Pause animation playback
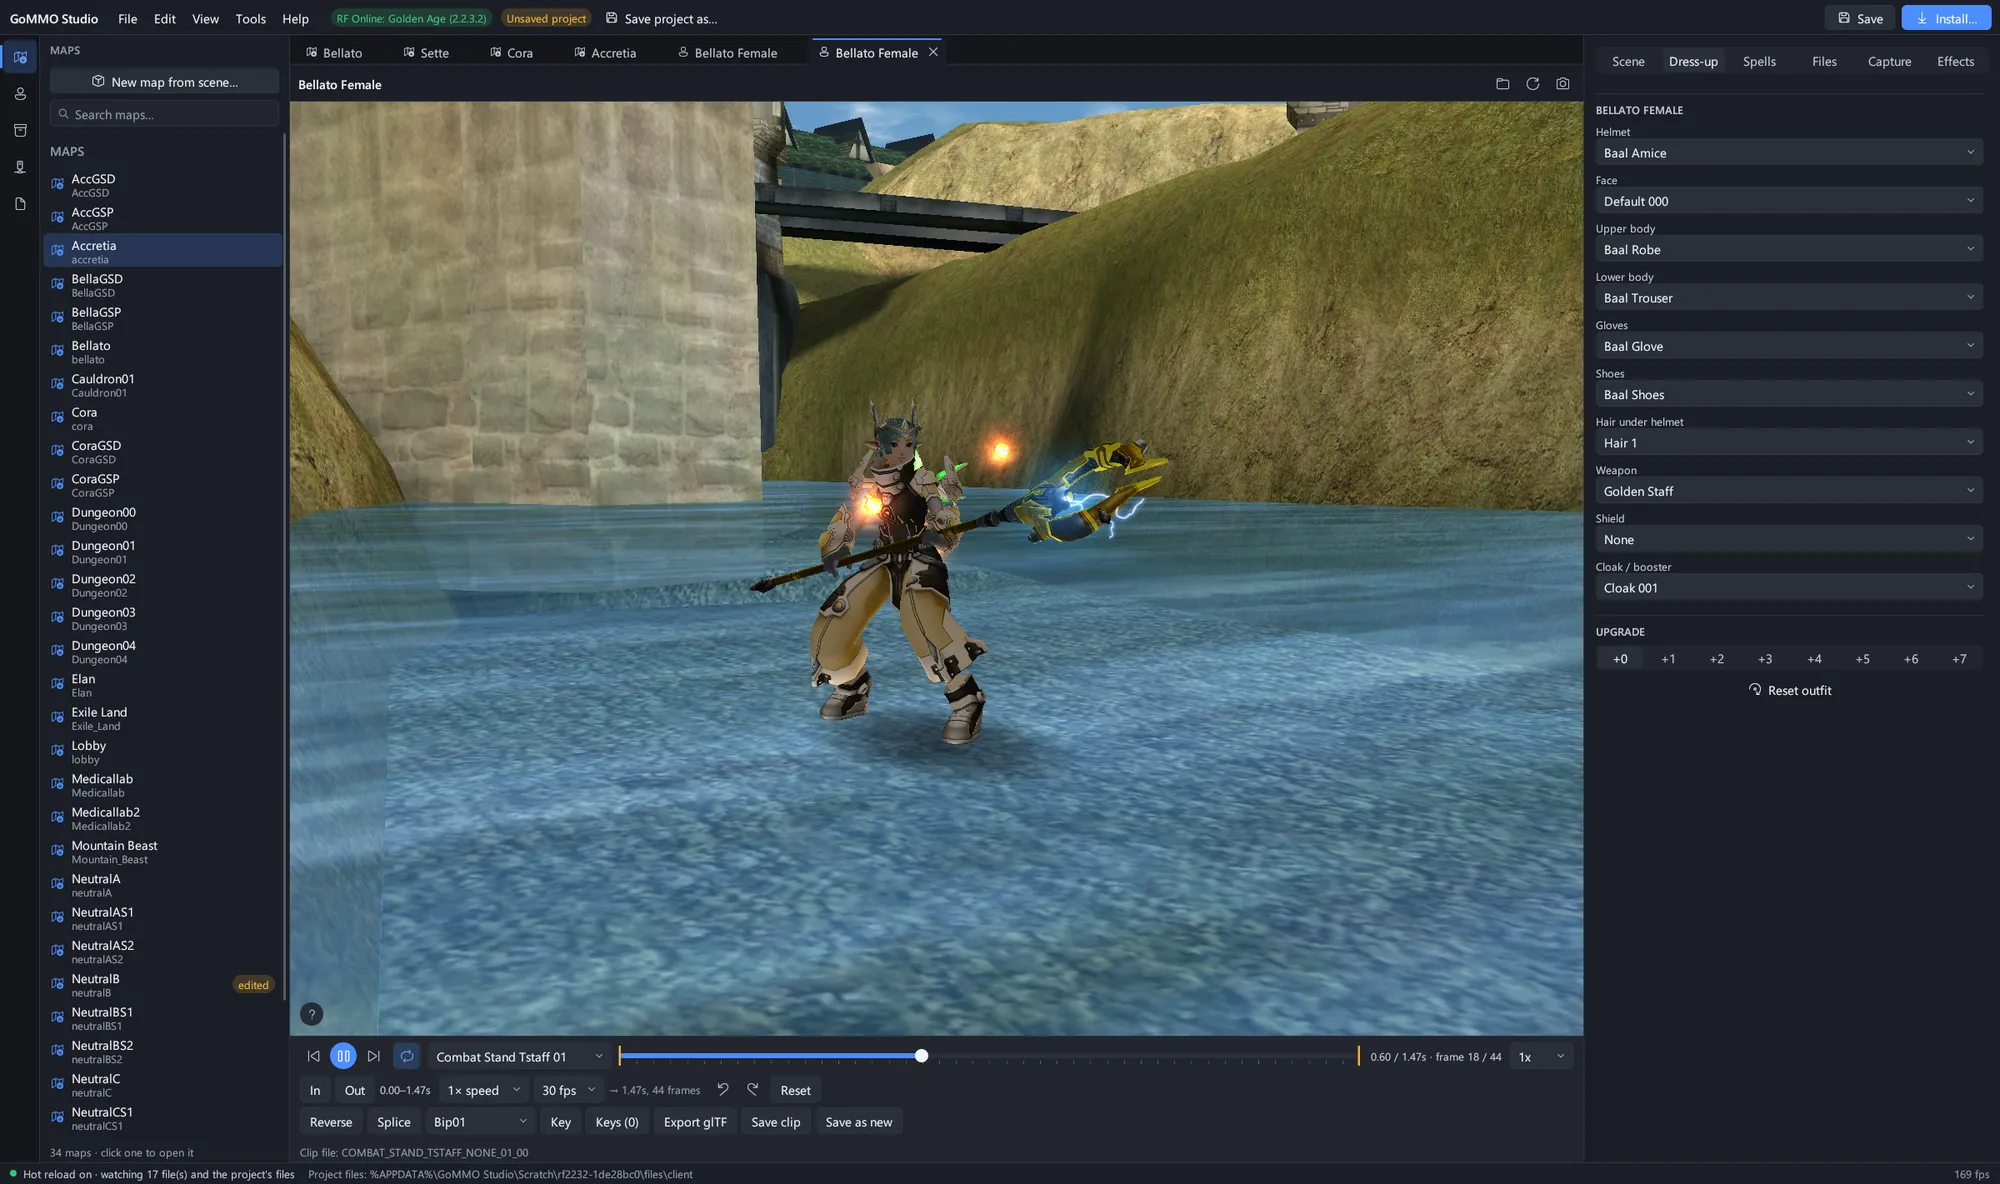 tap(343, 1056)
